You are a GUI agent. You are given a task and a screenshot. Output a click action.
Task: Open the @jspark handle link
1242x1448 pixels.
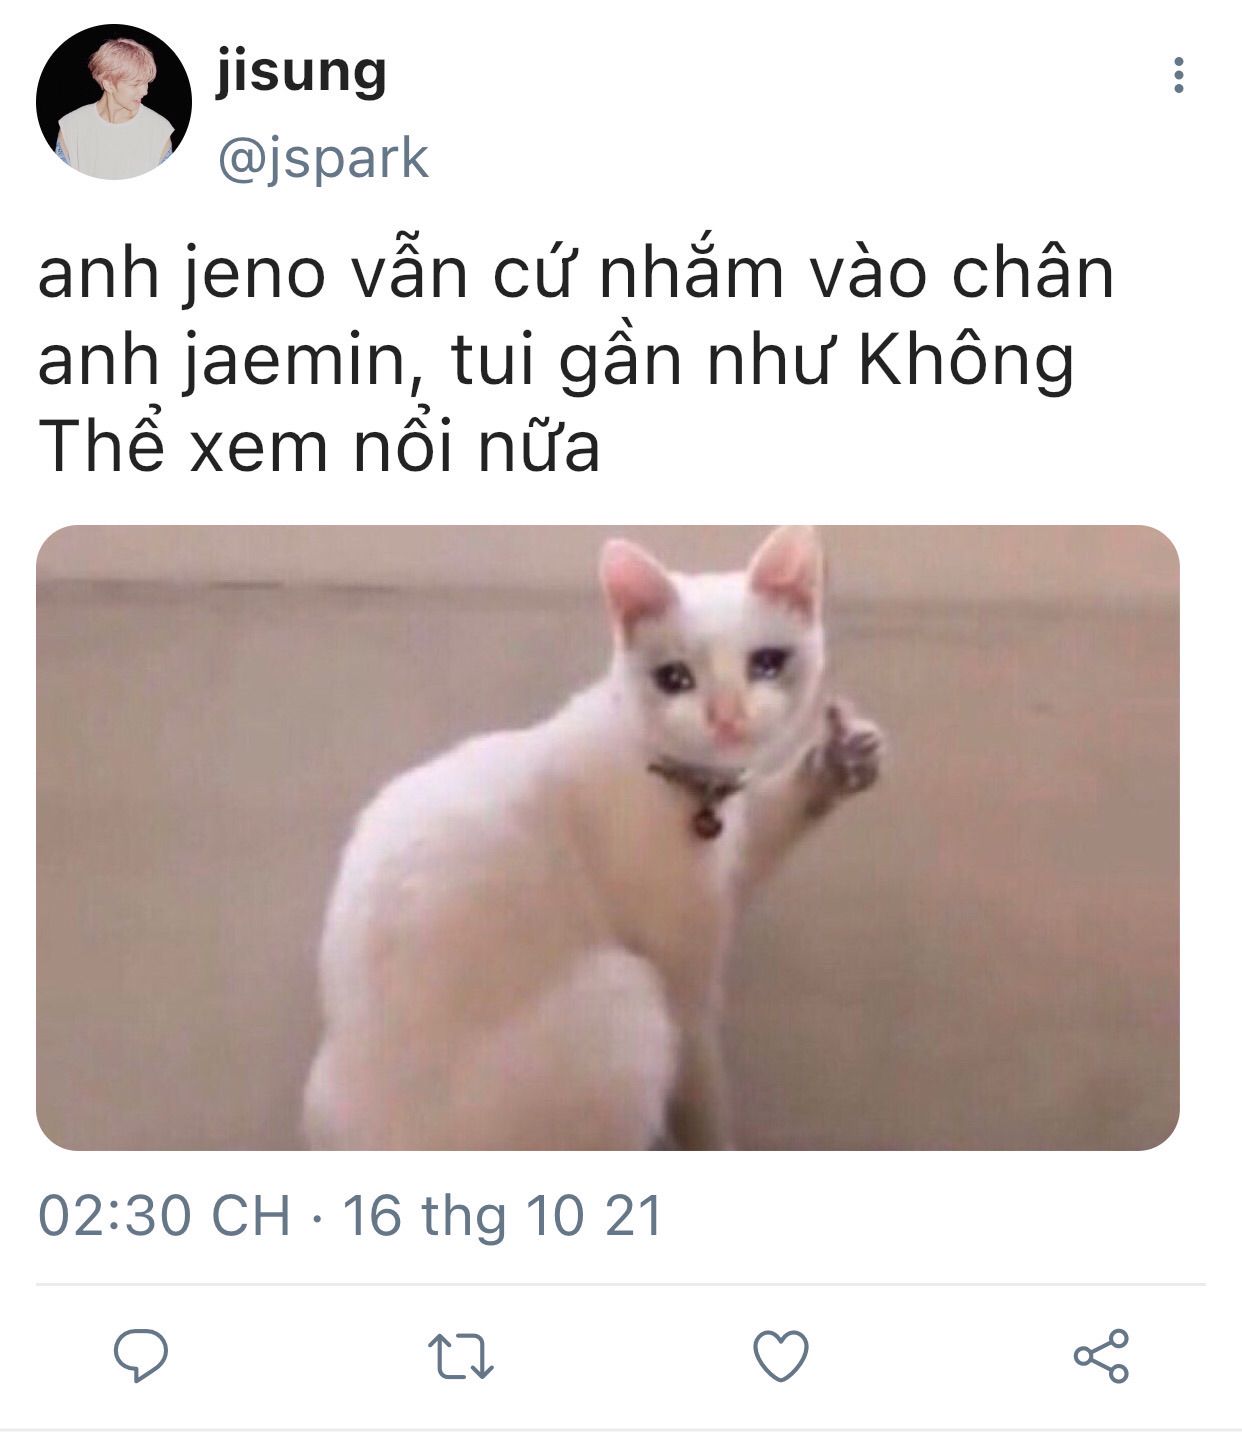coord(323,159)
